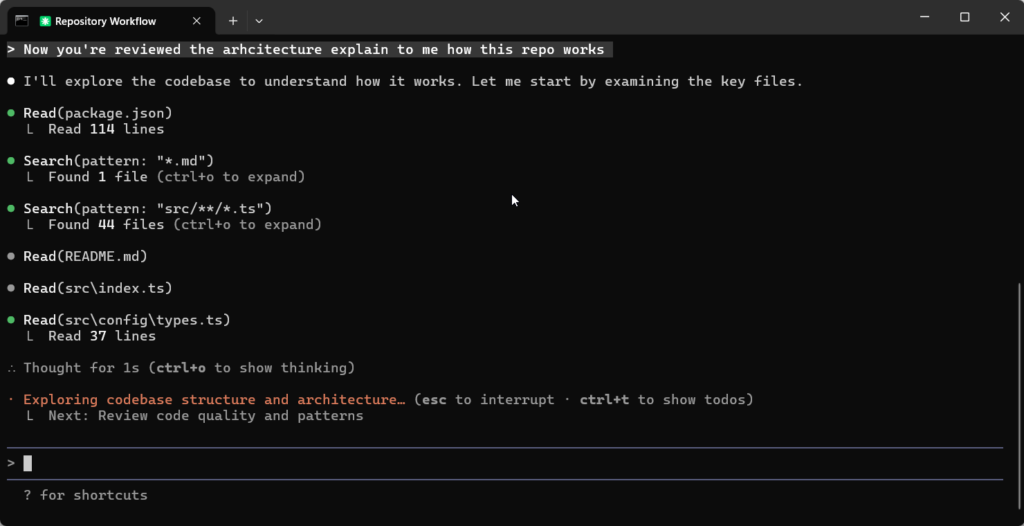Click the terminal app icon in title bar
This screenshot has height=526, width=1024.
(x=22, y=20)
